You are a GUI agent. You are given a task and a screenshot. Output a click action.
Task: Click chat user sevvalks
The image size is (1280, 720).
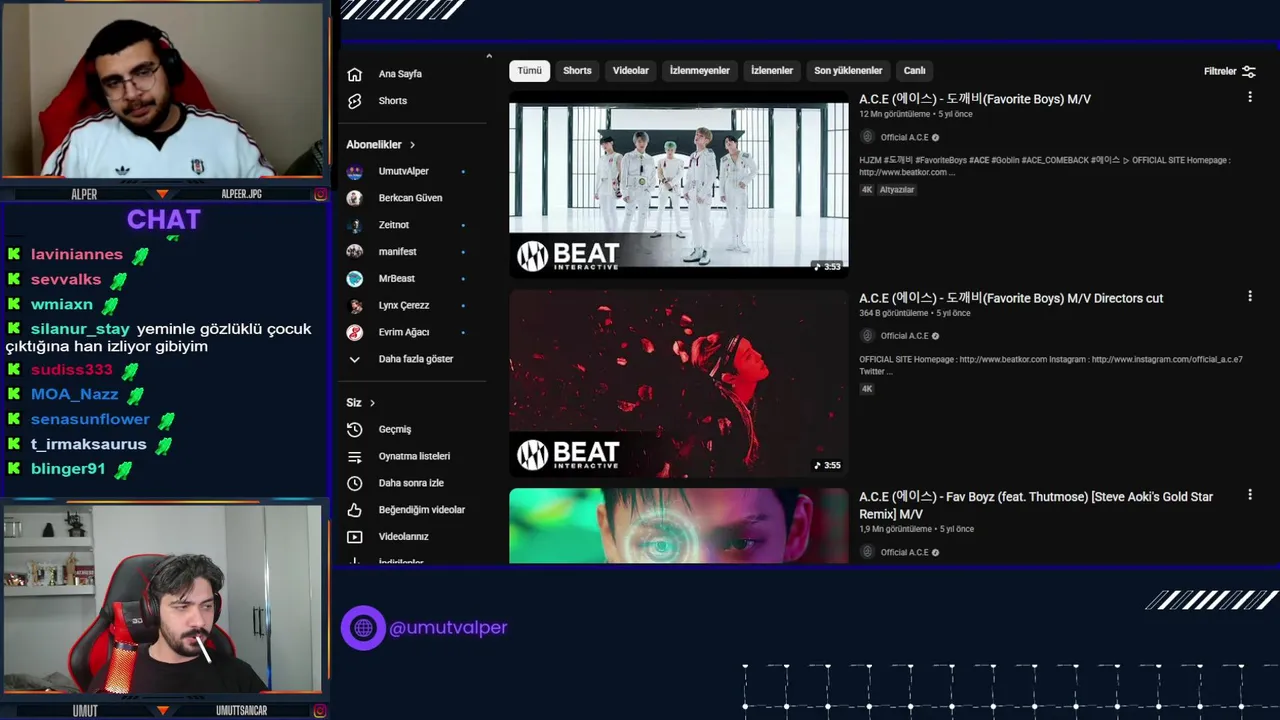point(66,280)
